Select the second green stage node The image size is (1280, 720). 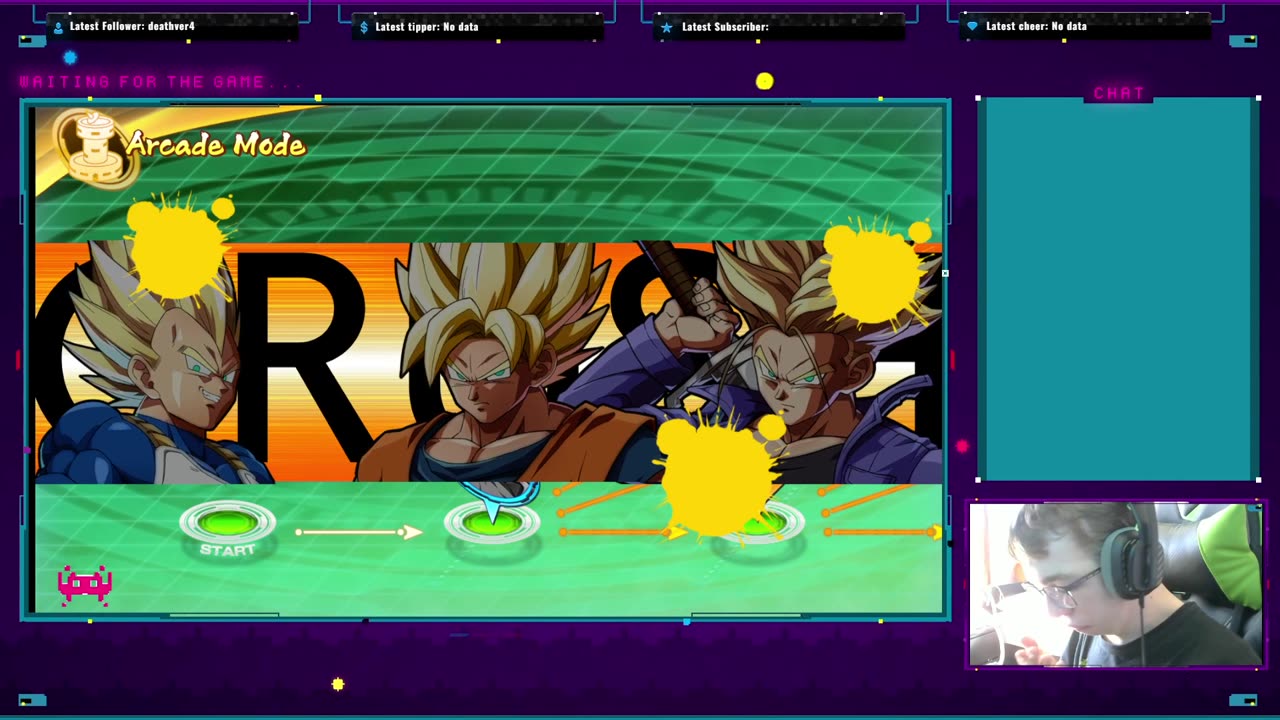[x=492, y=523]
